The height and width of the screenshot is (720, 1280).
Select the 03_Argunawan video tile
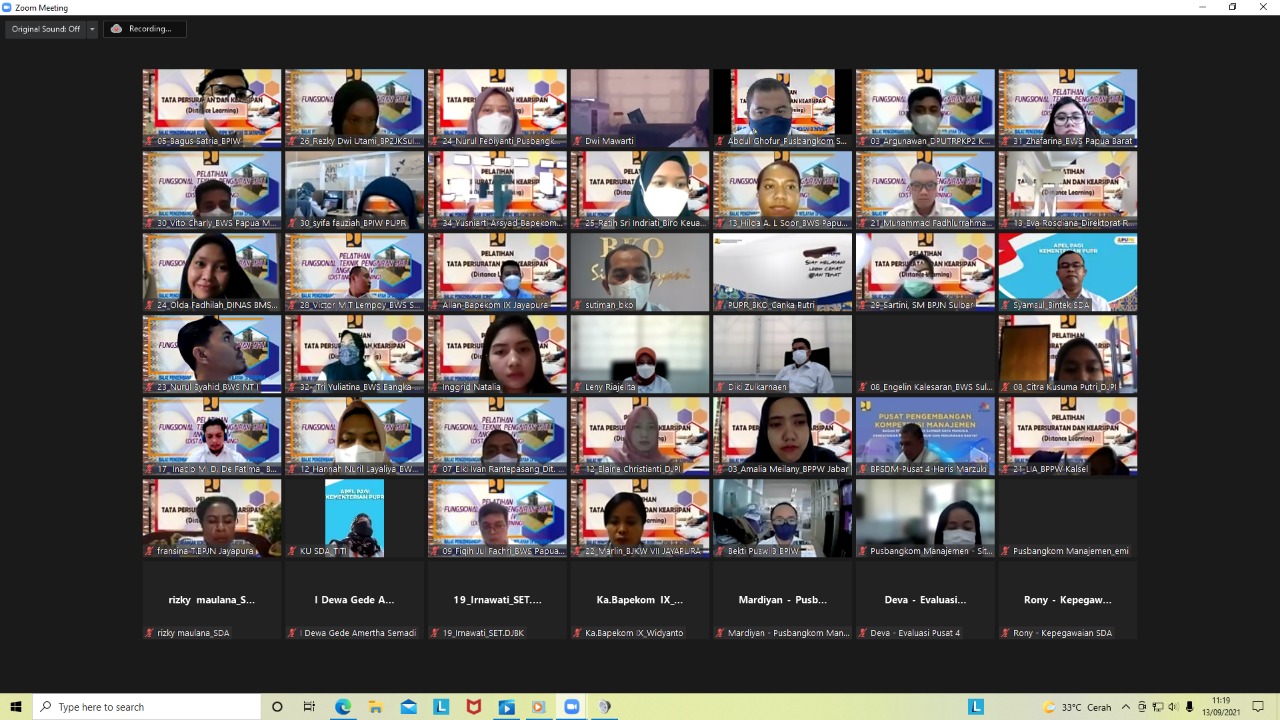[x=925, y=108]
